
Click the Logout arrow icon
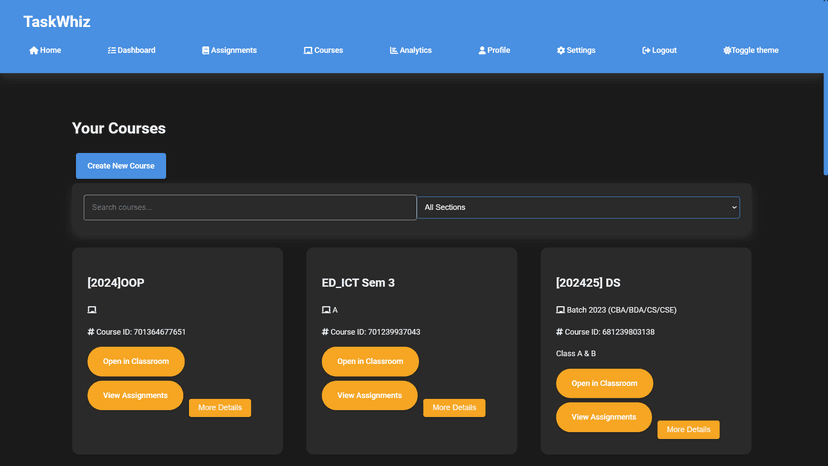(x=646, y=50)
